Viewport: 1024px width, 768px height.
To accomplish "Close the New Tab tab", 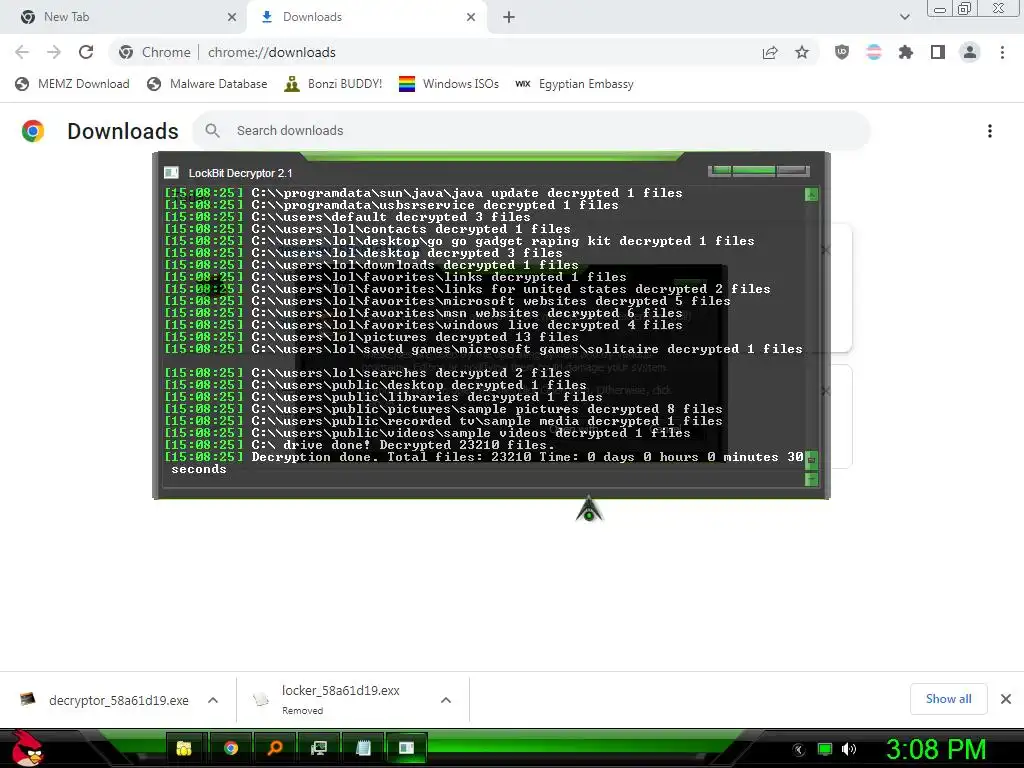I will click(232, 17).
